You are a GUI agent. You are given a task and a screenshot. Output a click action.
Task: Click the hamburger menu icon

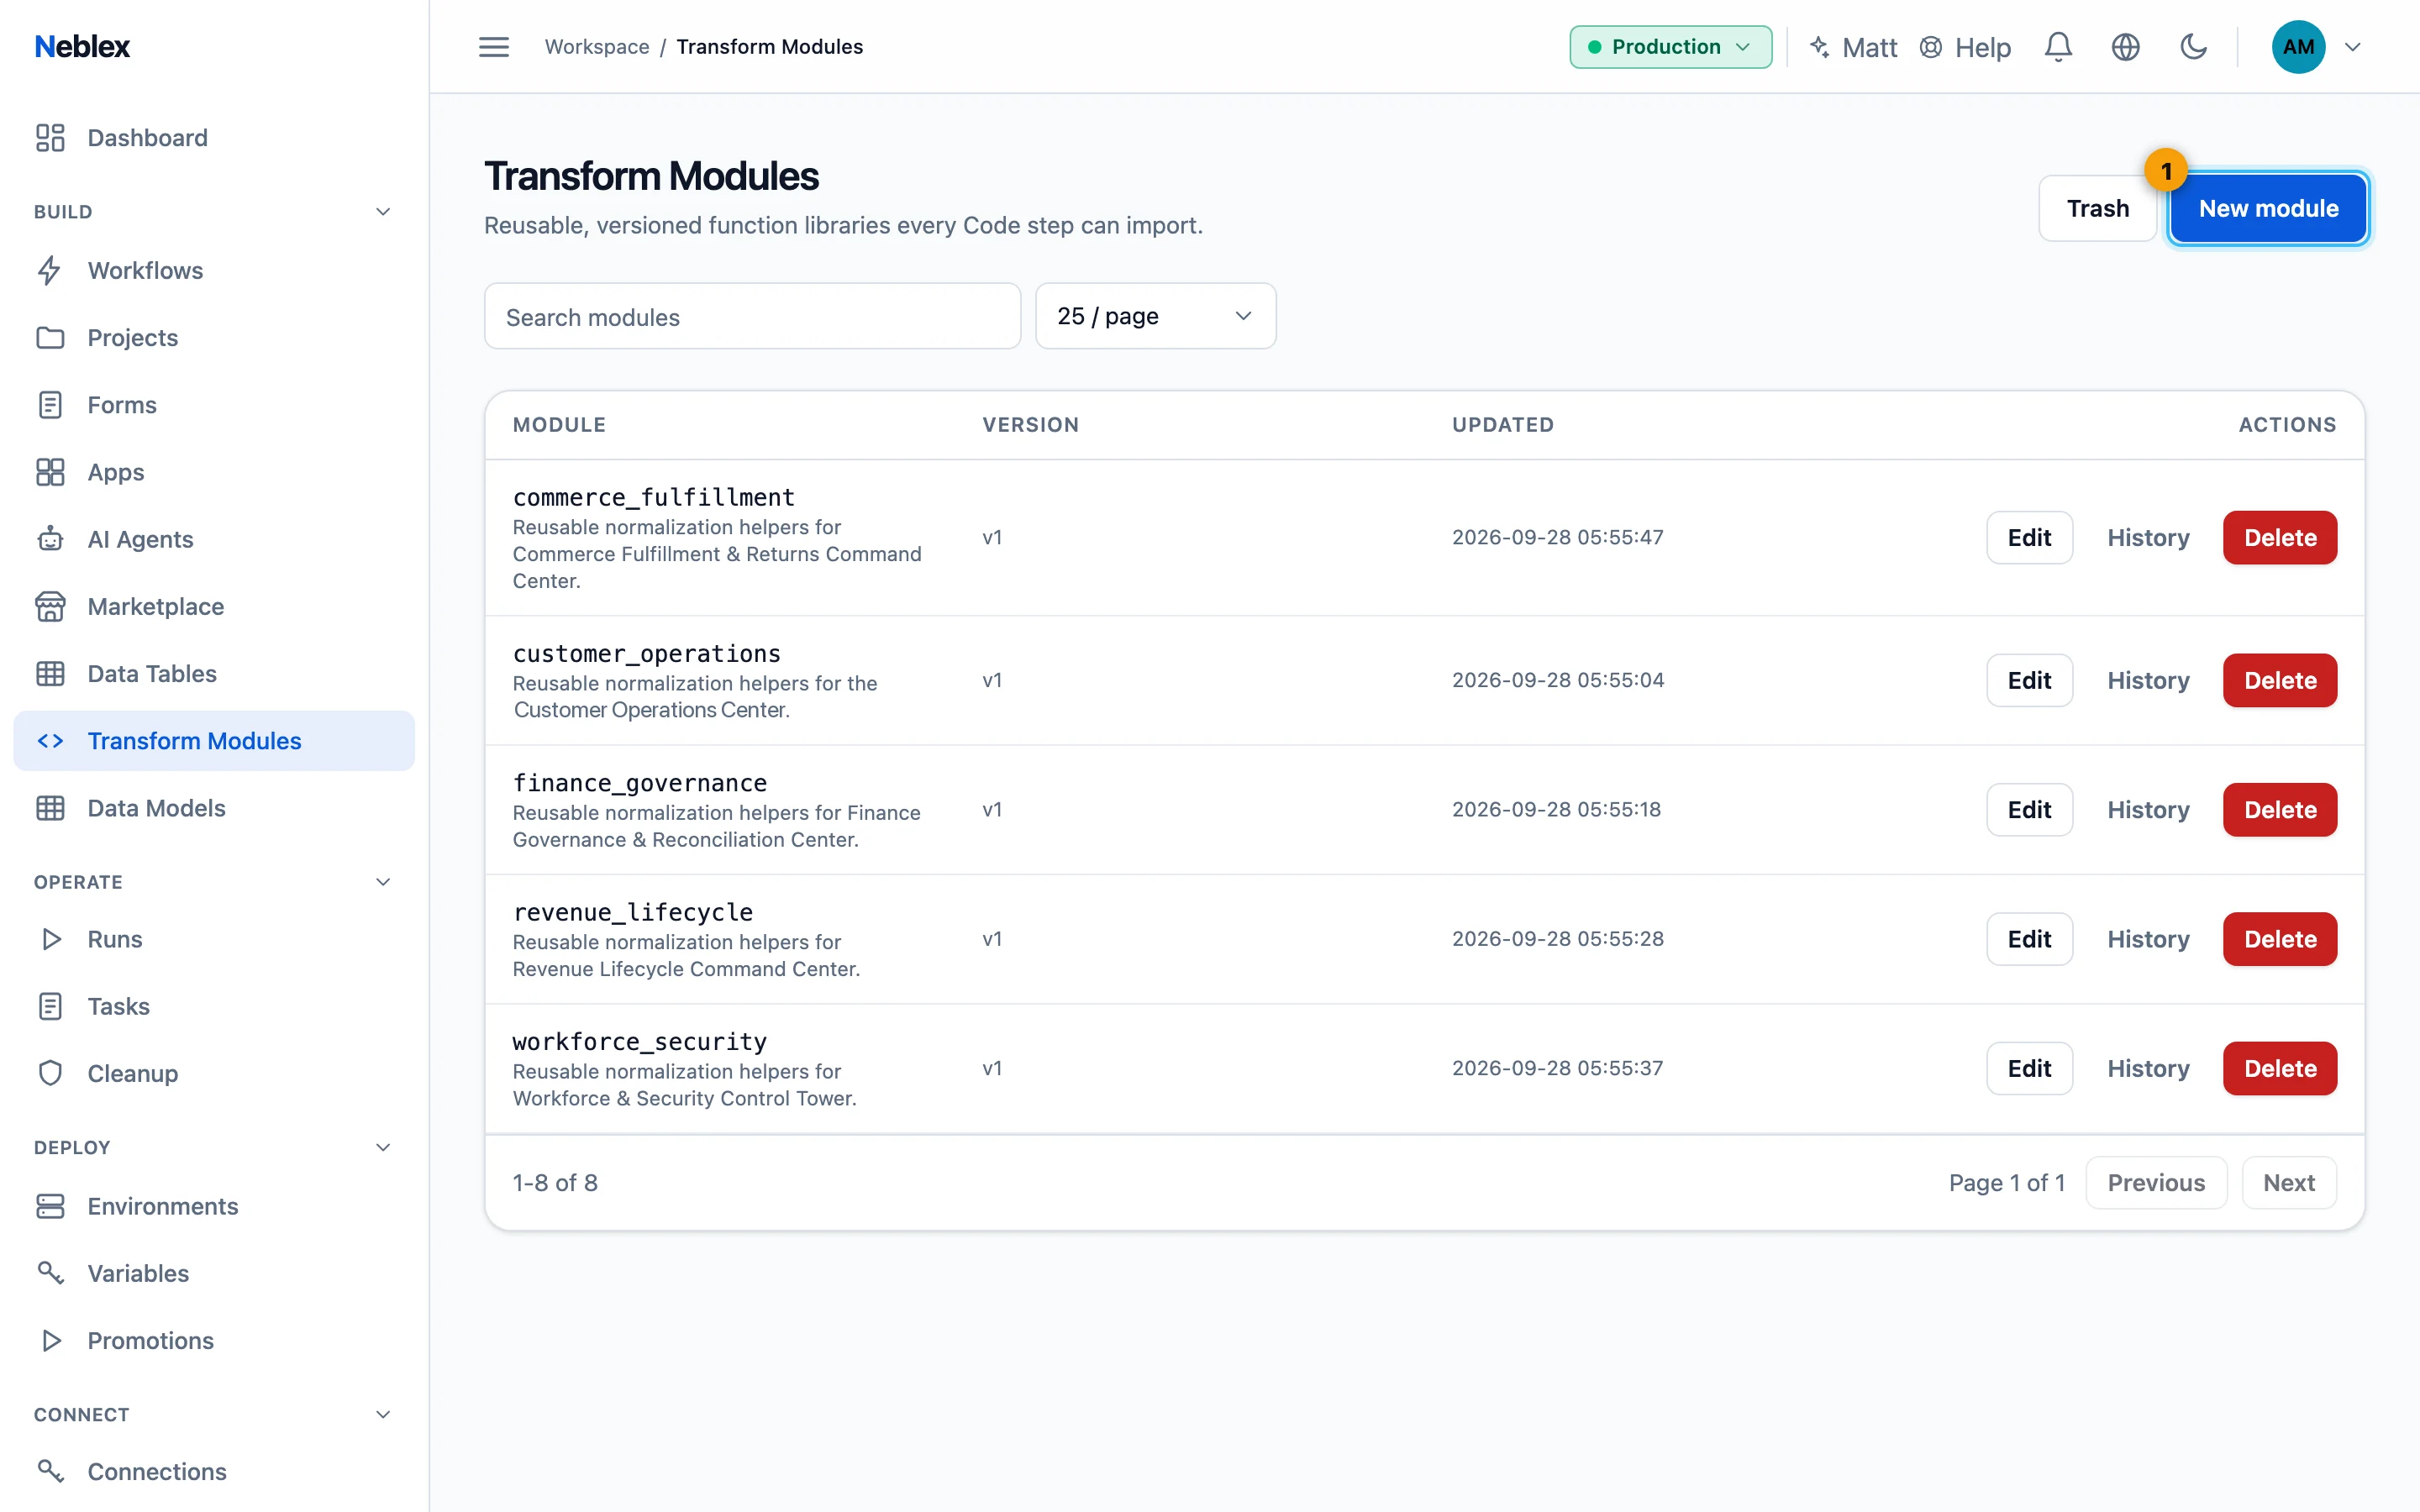[493, 47]
